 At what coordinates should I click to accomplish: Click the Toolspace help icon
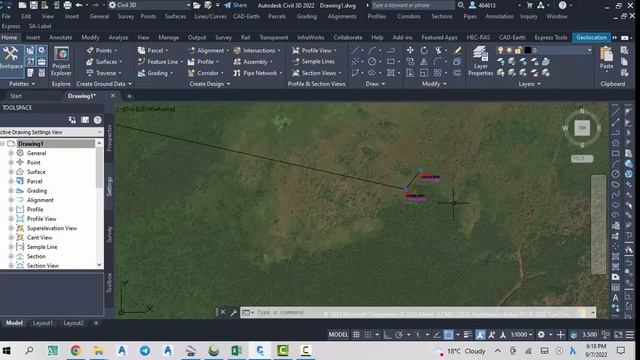tap(98, 120)
